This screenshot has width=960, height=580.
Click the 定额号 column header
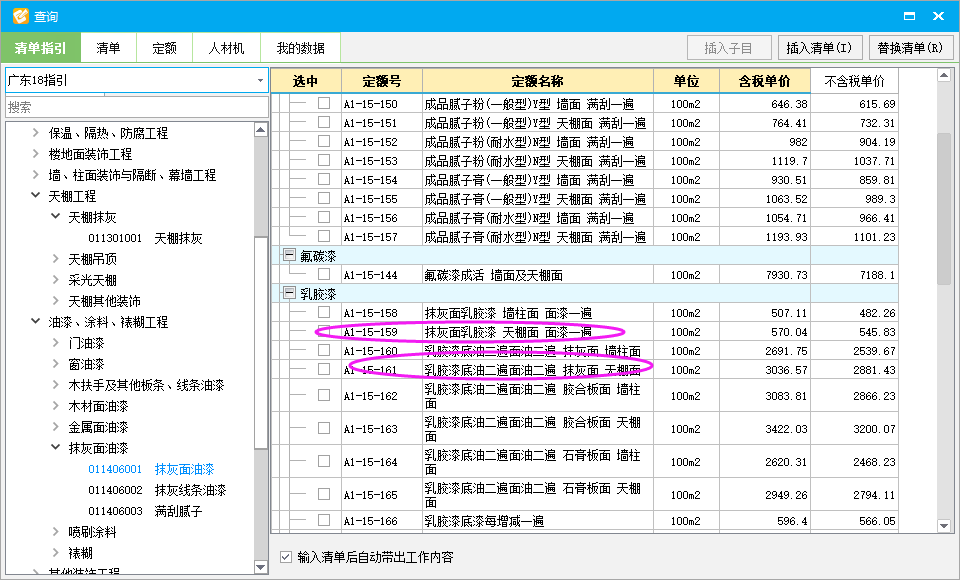point(382,81)
